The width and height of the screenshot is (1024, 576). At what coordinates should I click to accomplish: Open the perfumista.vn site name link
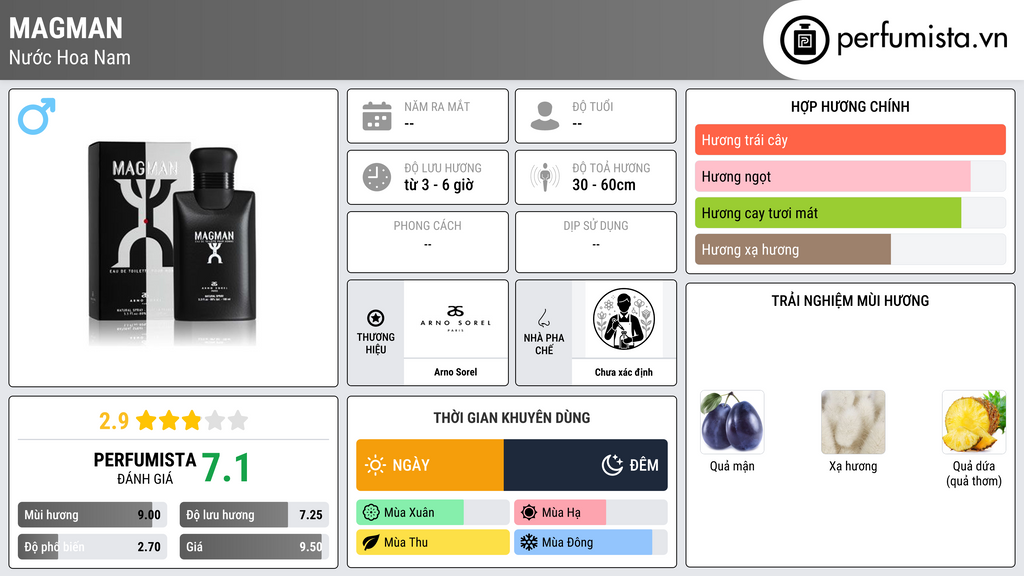point(922,39)
